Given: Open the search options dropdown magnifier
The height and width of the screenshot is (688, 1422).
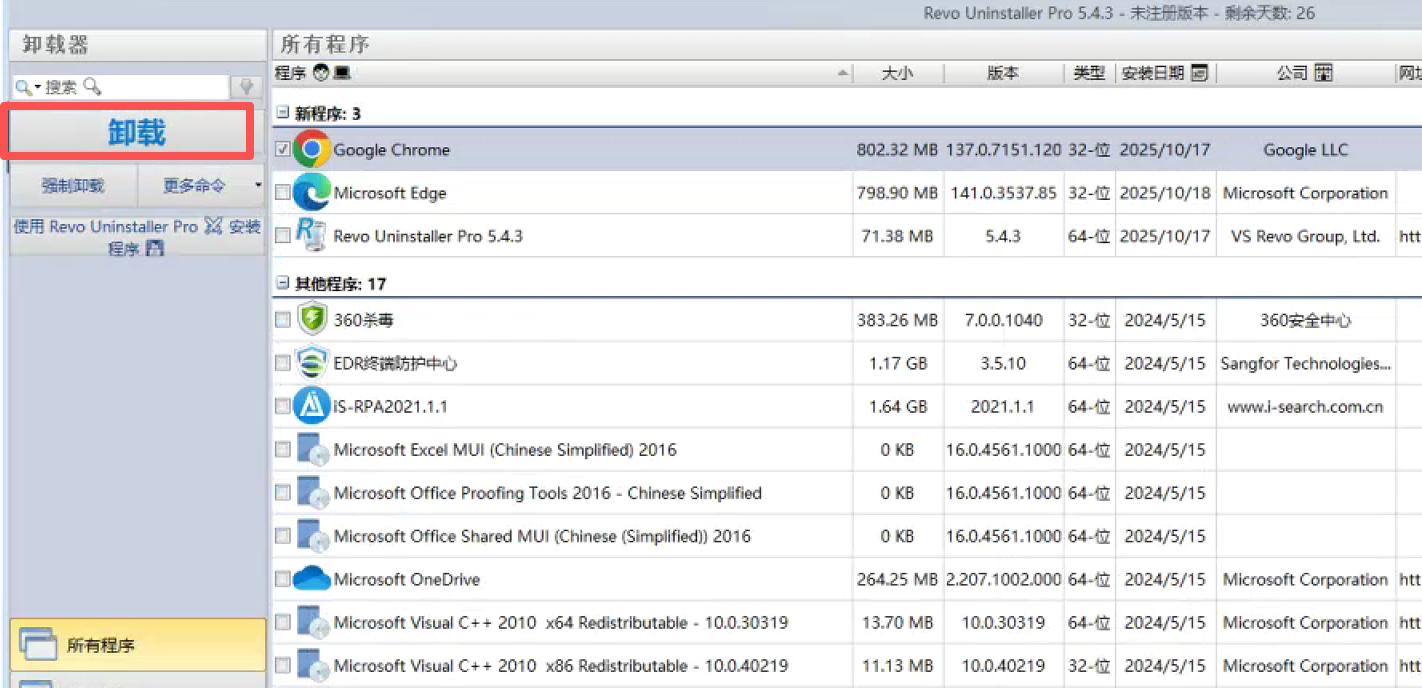Looking at the screenshot, I should [26, 87].
